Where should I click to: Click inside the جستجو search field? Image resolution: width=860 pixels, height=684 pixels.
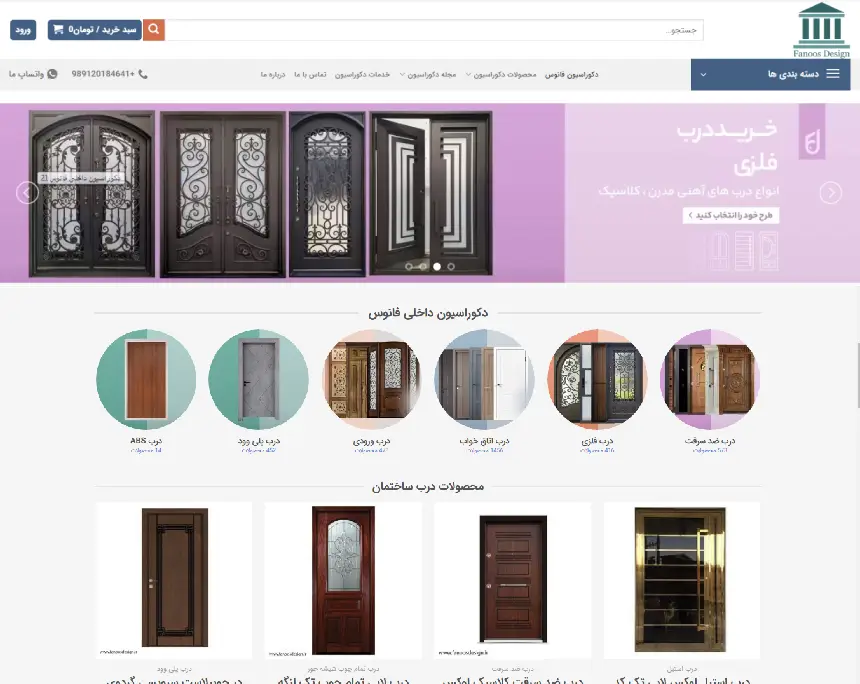pos(434,30)
